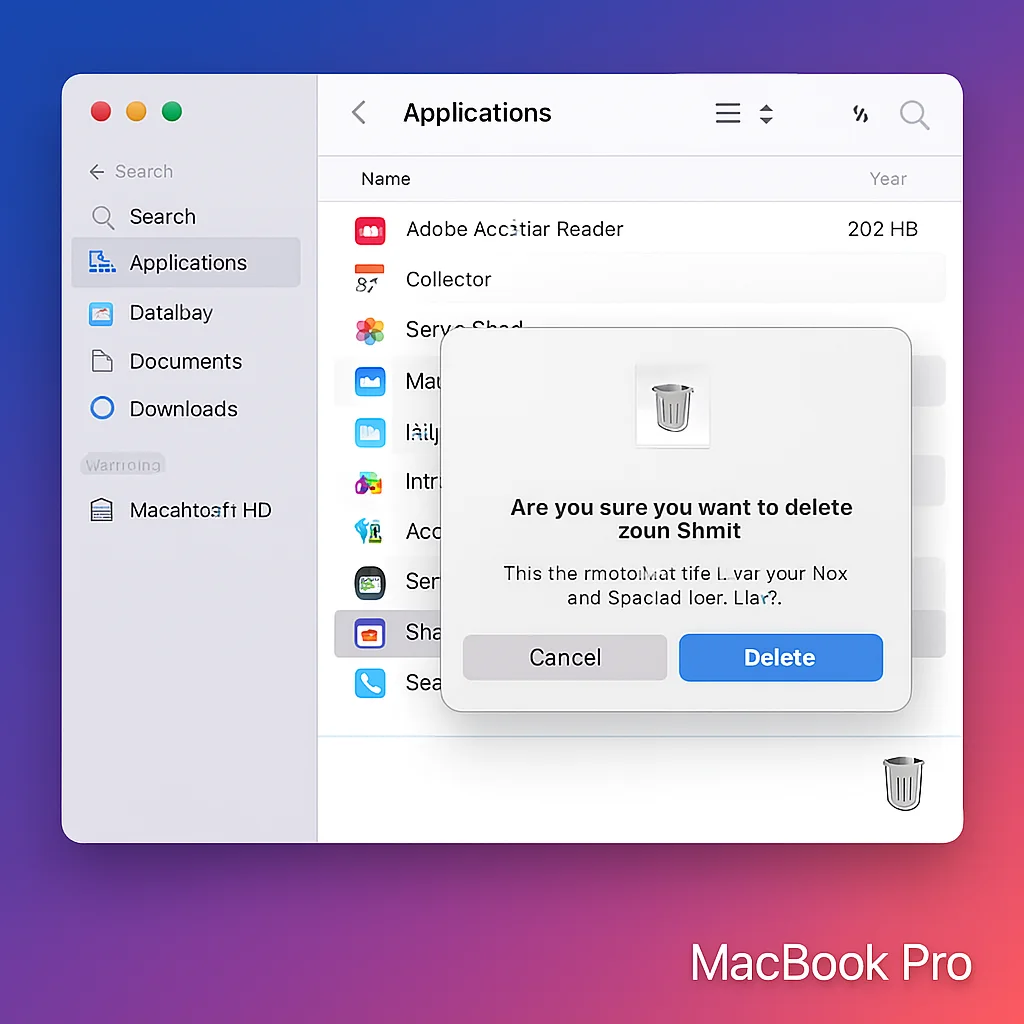Viewport: 1024px width, 1024px height.
Task: Select Macahtosft HD drive in sidebar
Action: (x=199, y=510)
